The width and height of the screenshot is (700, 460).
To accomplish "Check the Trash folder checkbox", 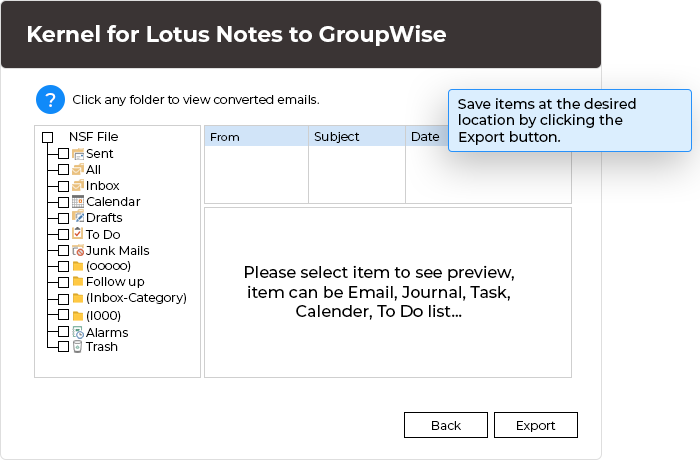I will coord(63,347).
